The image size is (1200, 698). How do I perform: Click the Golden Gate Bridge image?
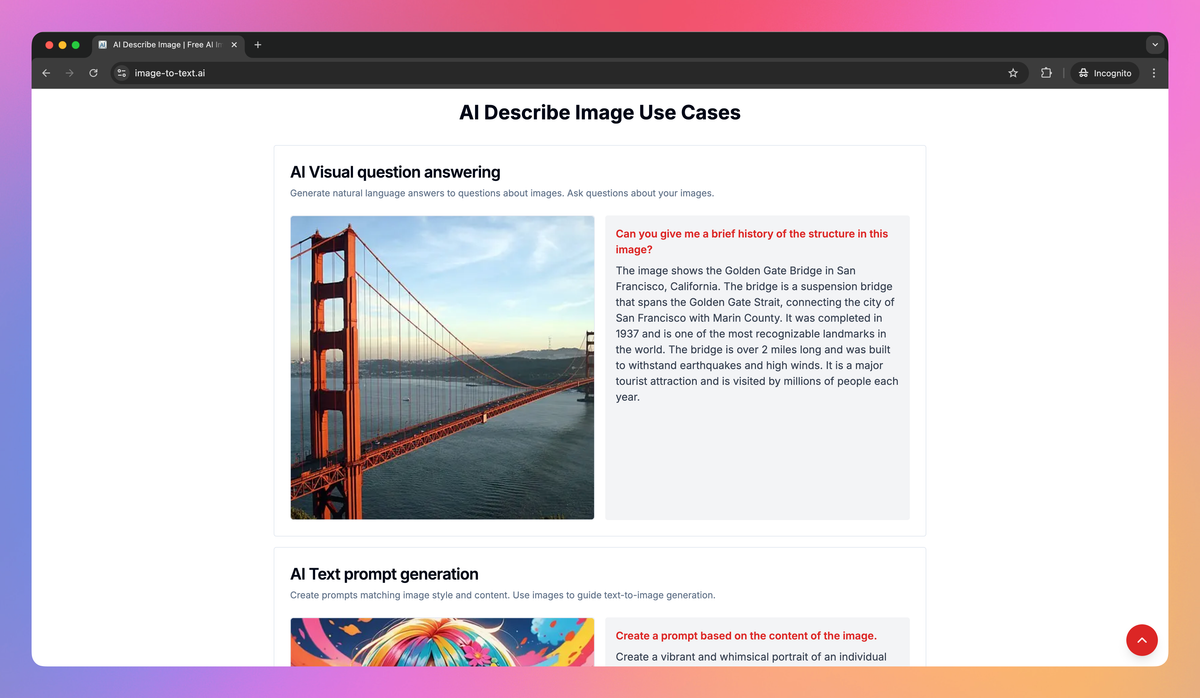[442, 368]
